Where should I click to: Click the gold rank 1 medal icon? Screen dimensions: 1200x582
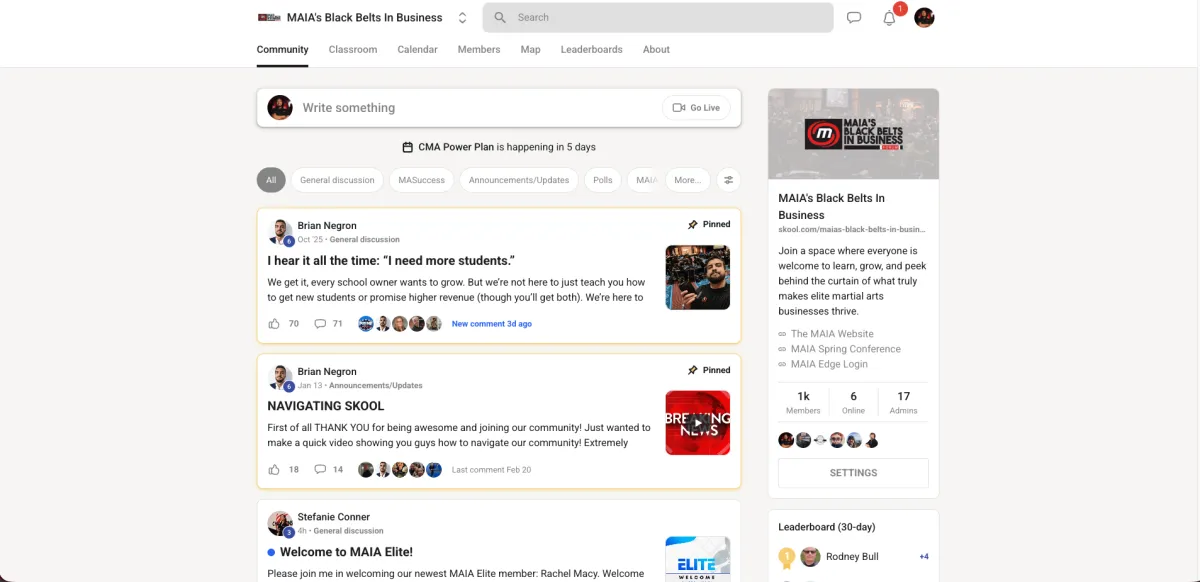[786, 557]
